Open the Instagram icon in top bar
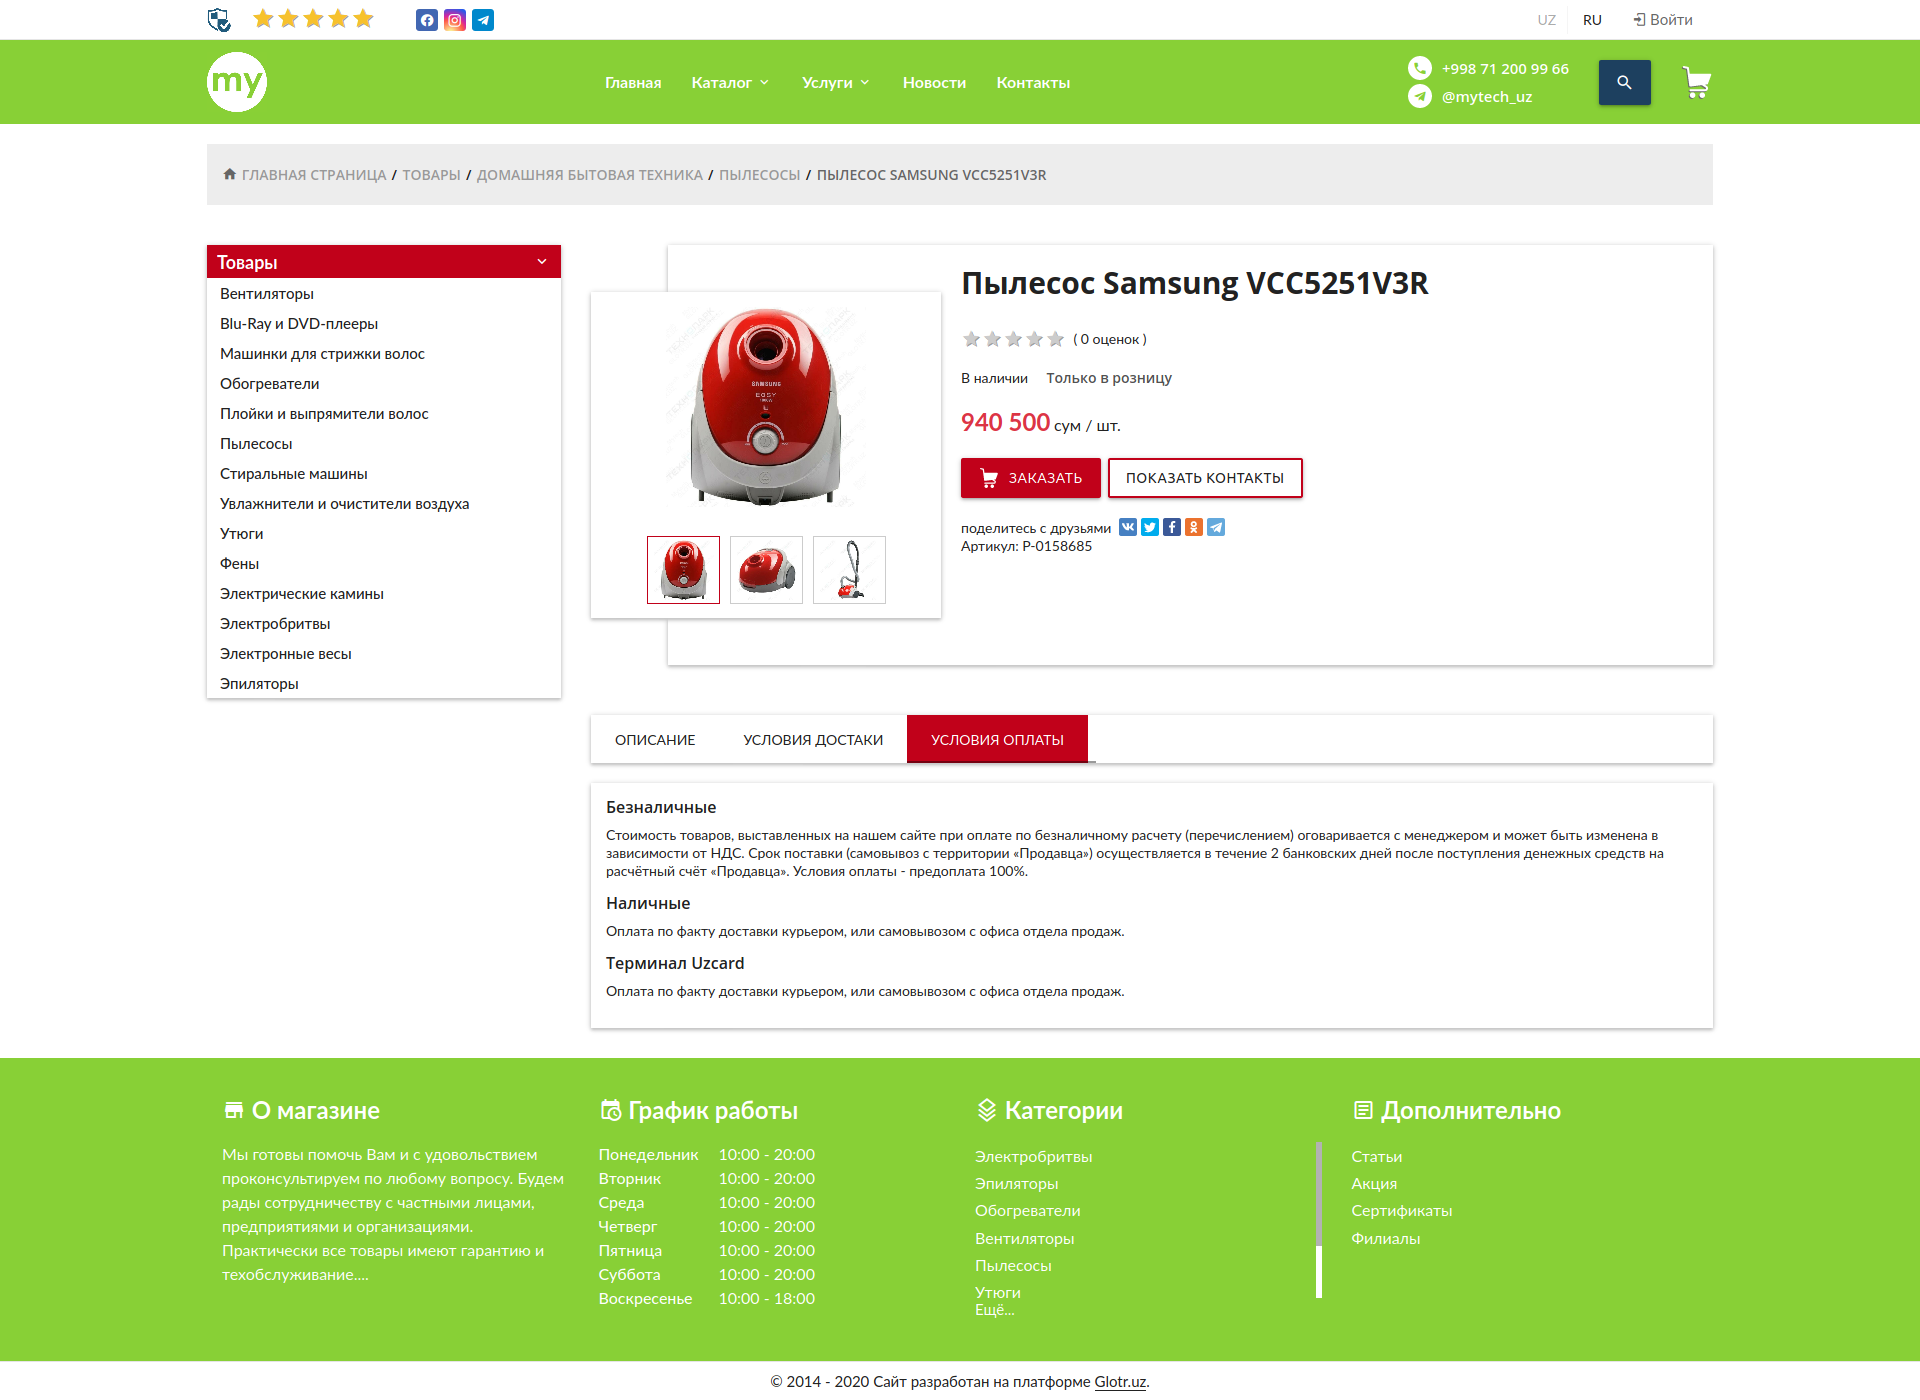The height and width of the screenshot is (1400, 1920). coord(455,20)
